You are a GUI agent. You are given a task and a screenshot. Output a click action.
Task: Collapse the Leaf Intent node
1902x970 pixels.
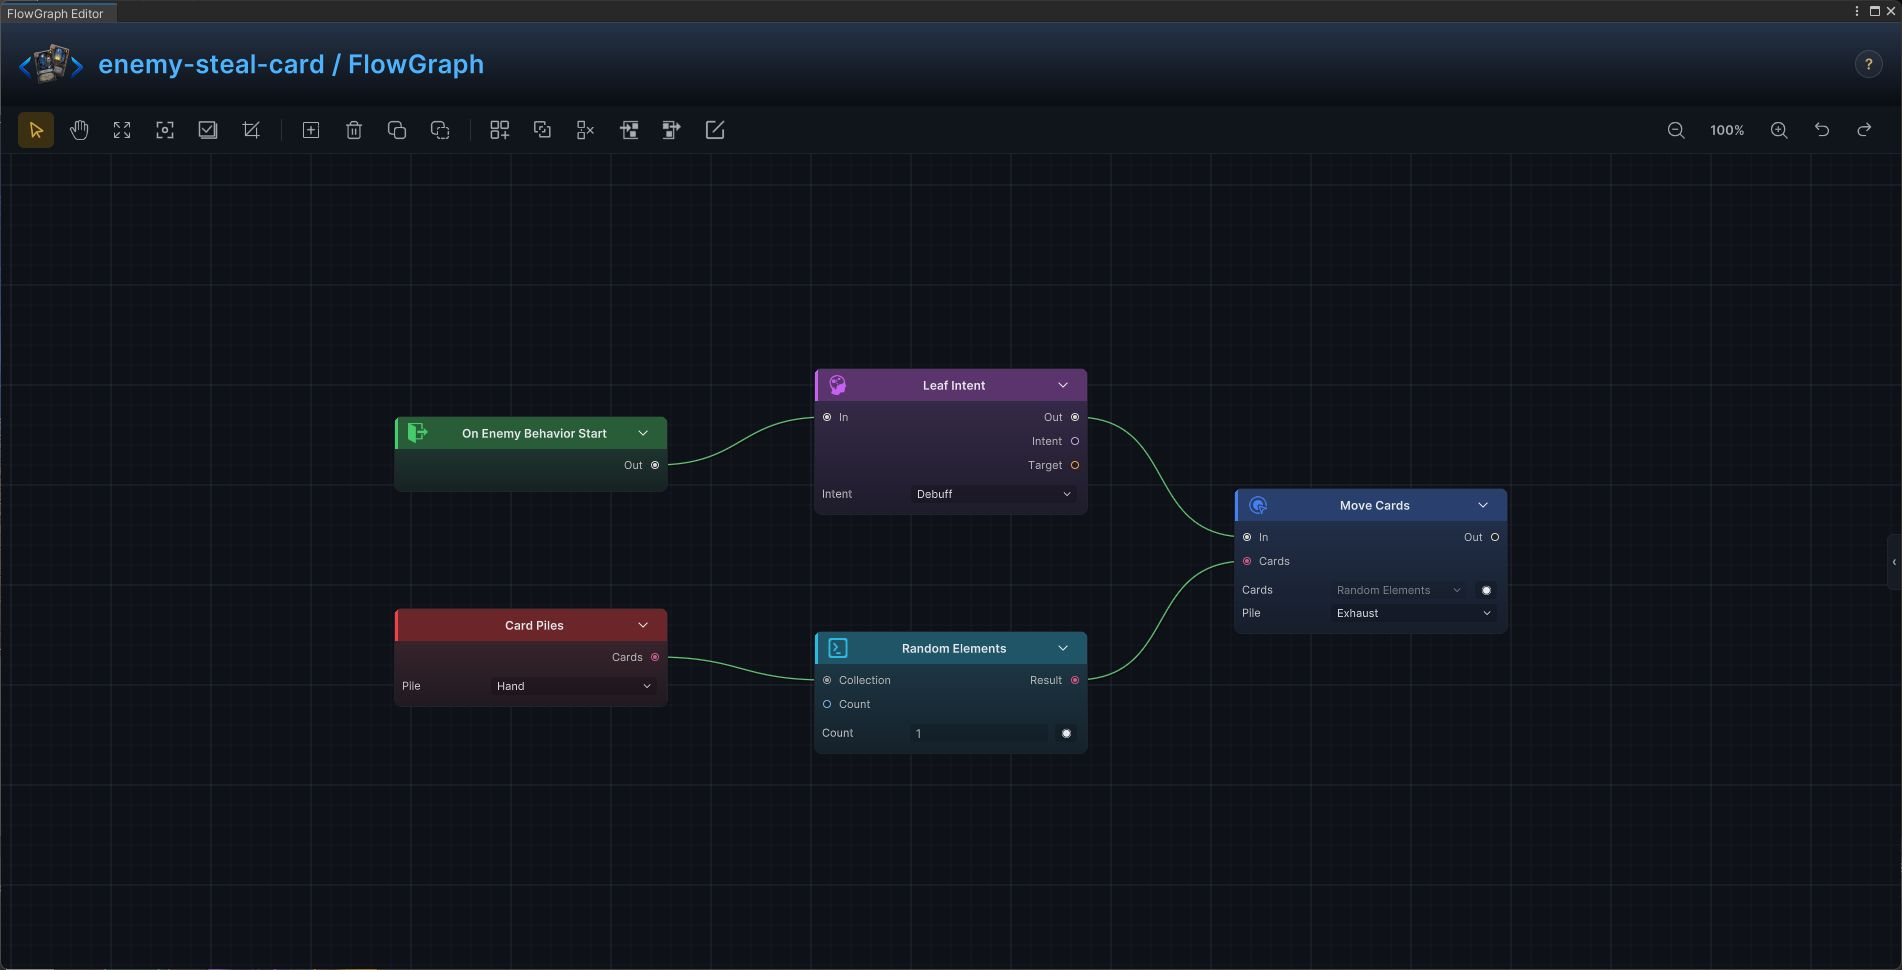[x=1063, y=385]
